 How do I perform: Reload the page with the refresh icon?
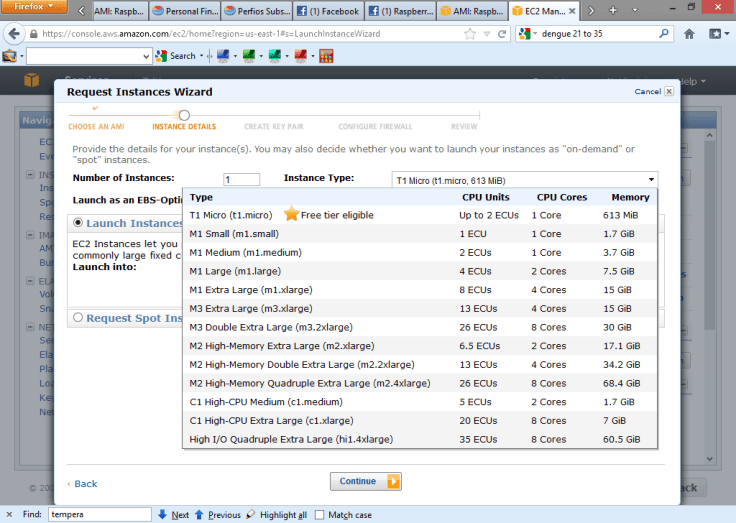(x=501, y=33)
